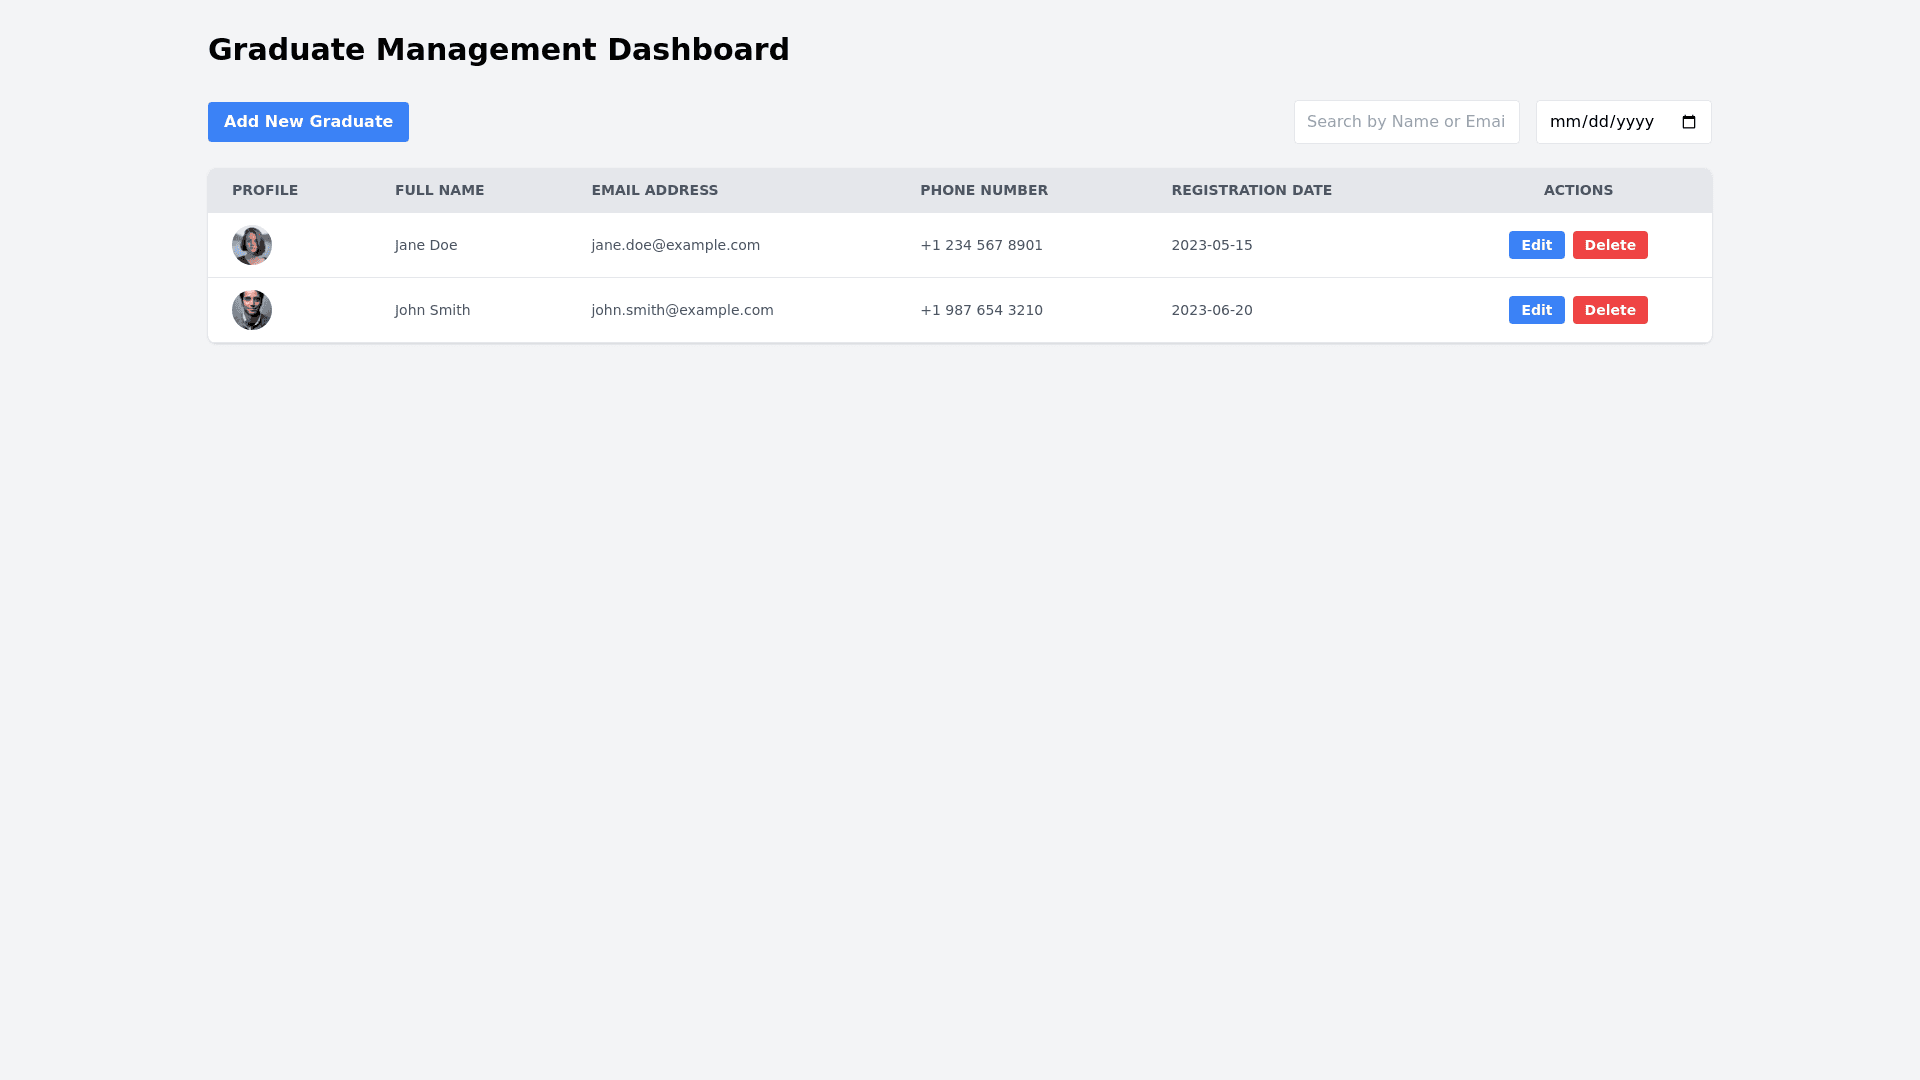Select john.smith@example.com email cell
This screenshot has width=1920, height=1080.
tap(682, 310)
